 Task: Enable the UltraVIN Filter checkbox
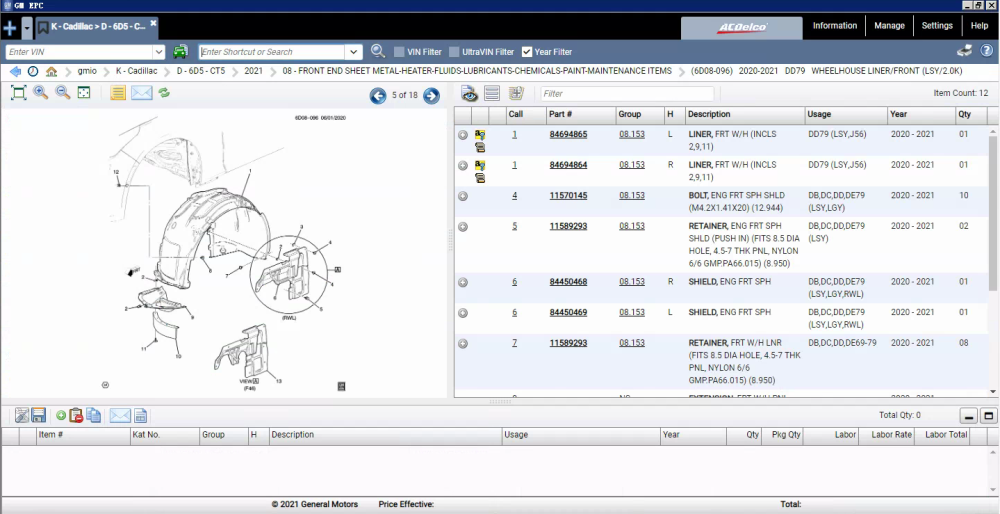[x=454, y=52]
